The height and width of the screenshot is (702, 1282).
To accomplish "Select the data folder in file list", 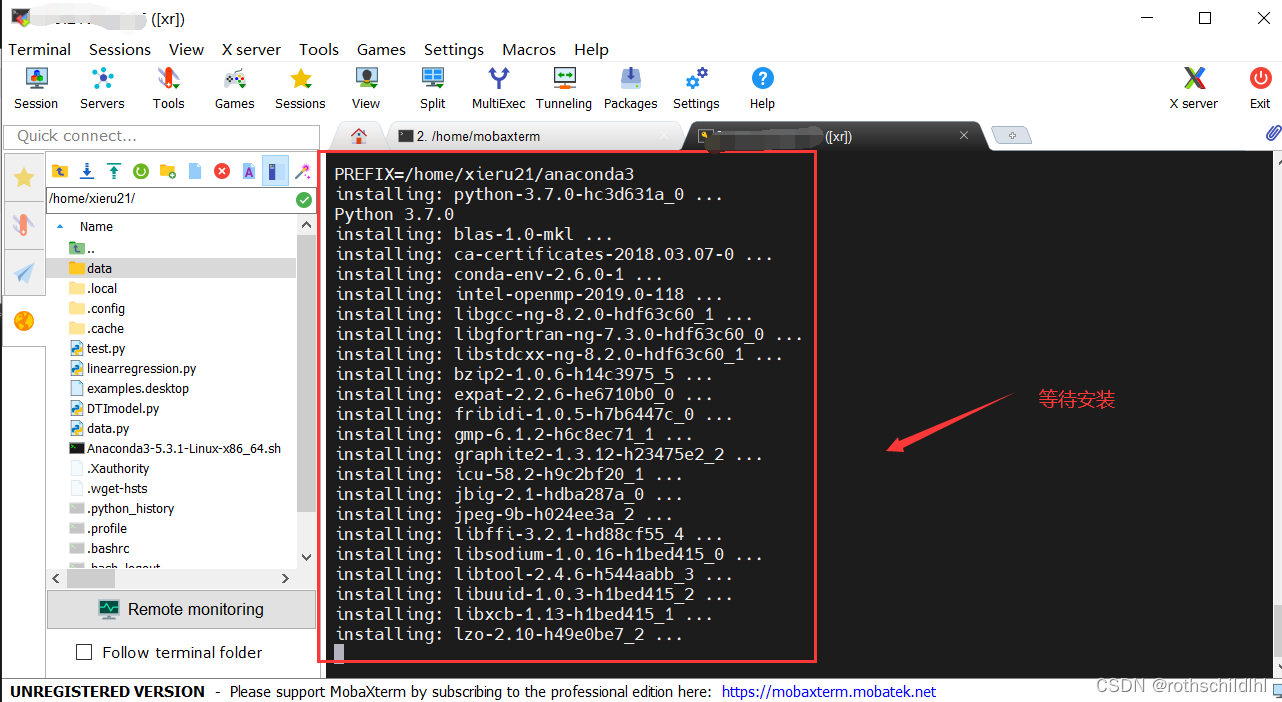I will (99, 268).
